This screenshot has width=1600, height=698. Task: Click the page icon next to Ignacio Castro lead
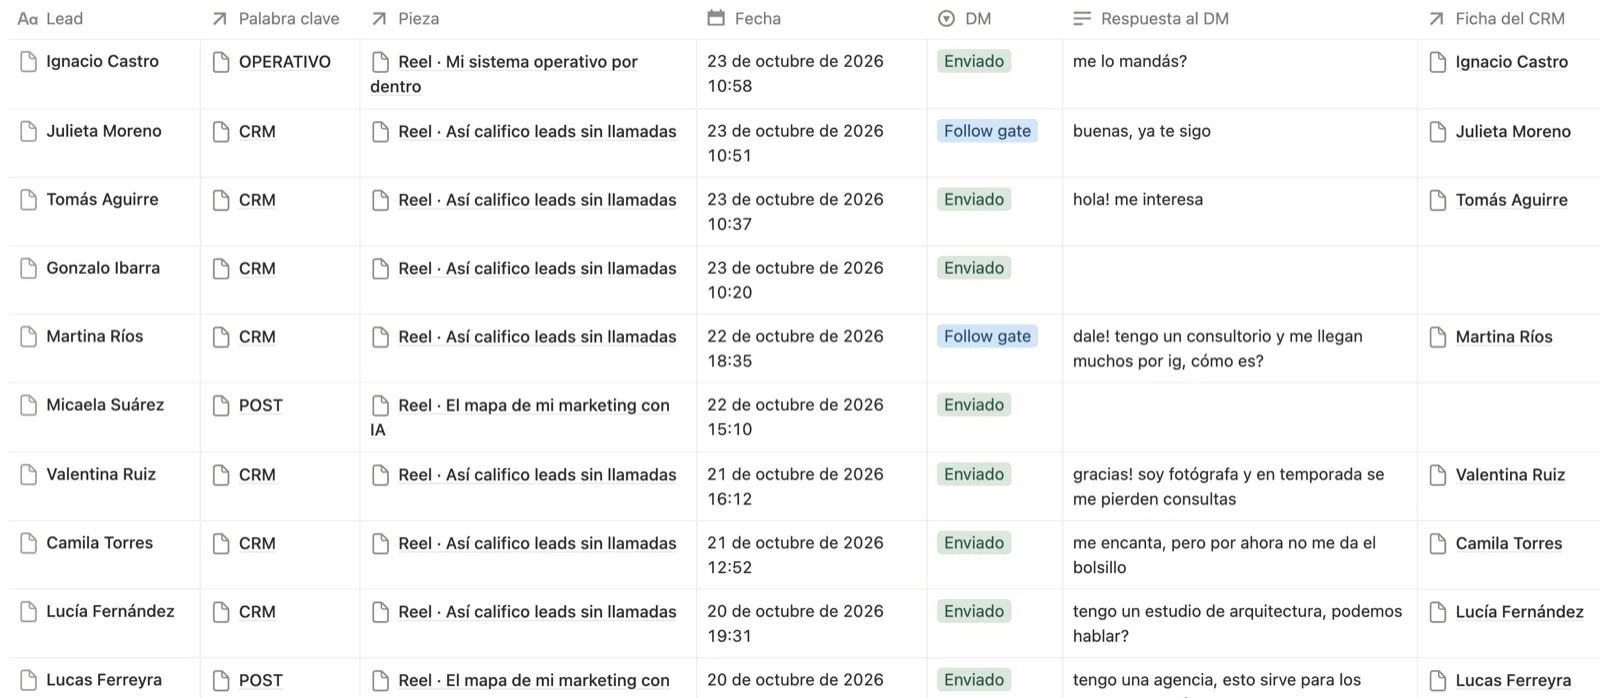[x=28, y=62]
